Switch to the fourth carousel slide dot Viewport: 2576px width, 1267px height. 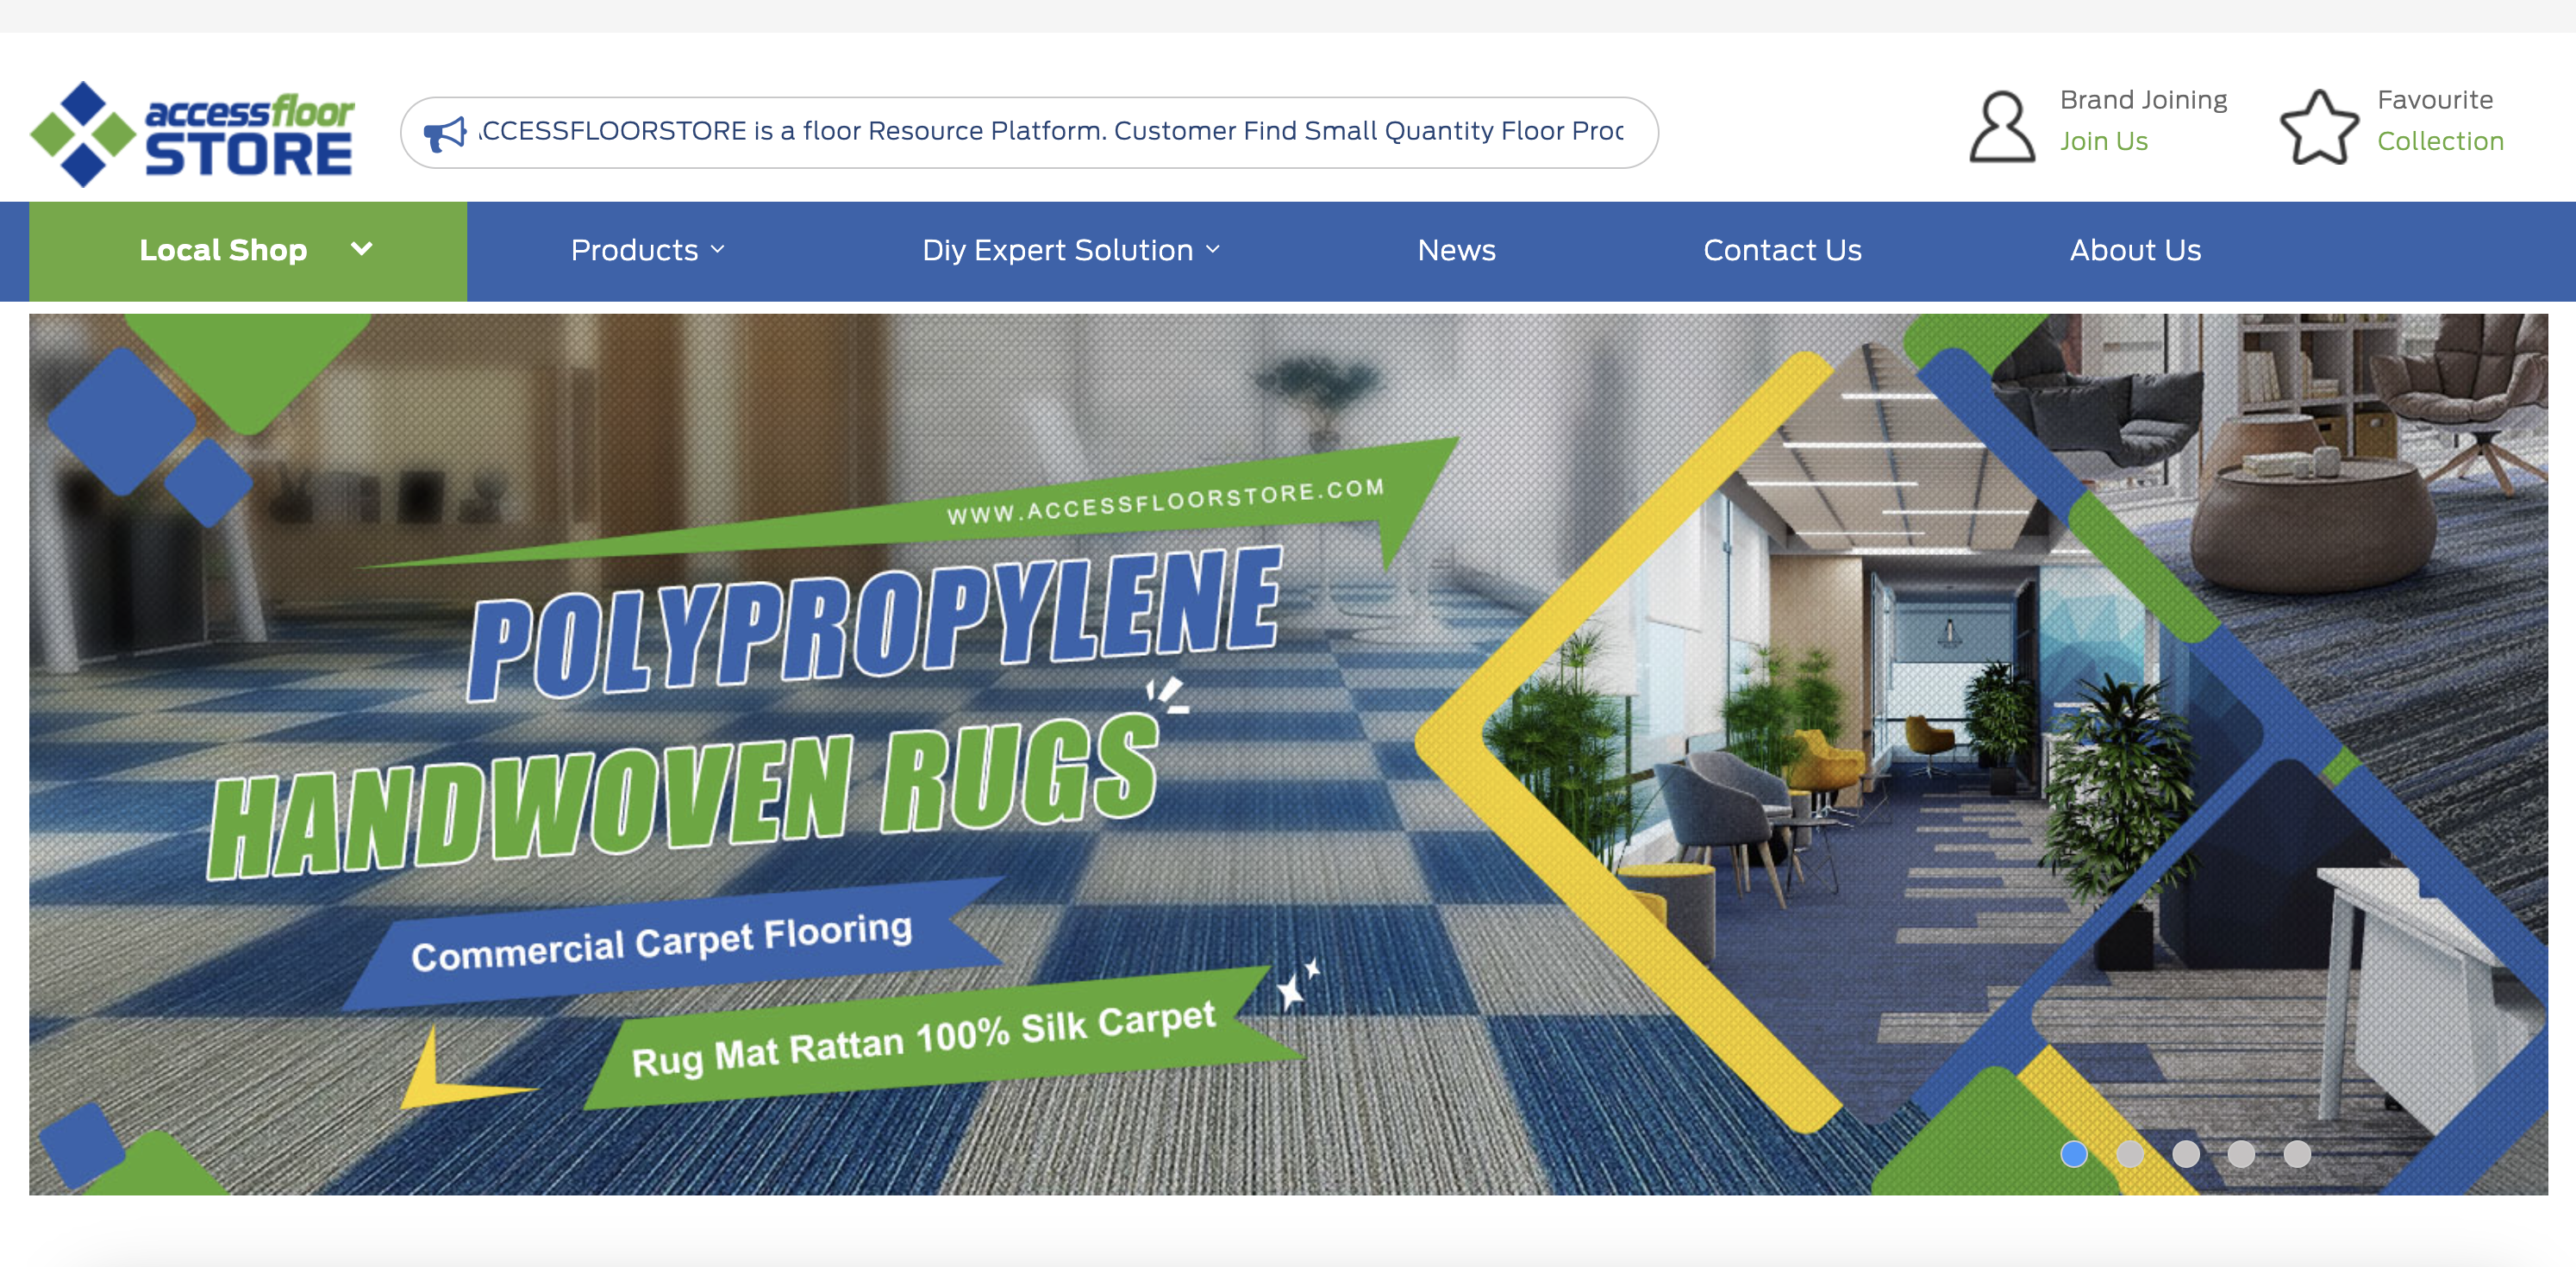2241,1154
